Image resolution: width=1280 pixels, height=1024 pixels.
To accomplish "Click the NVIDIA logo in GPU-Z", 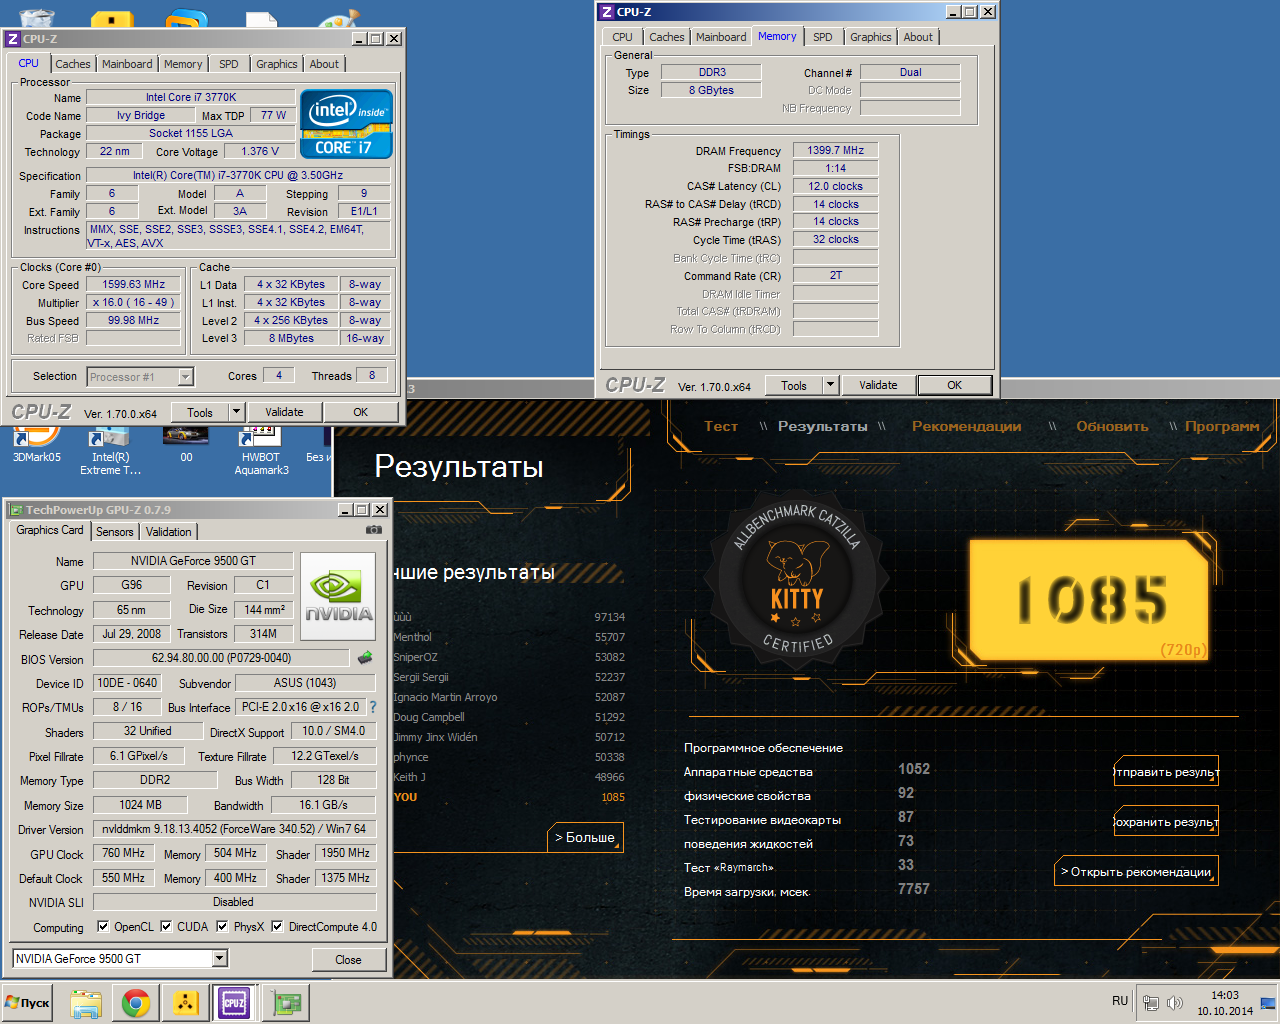I will point(337,598).
